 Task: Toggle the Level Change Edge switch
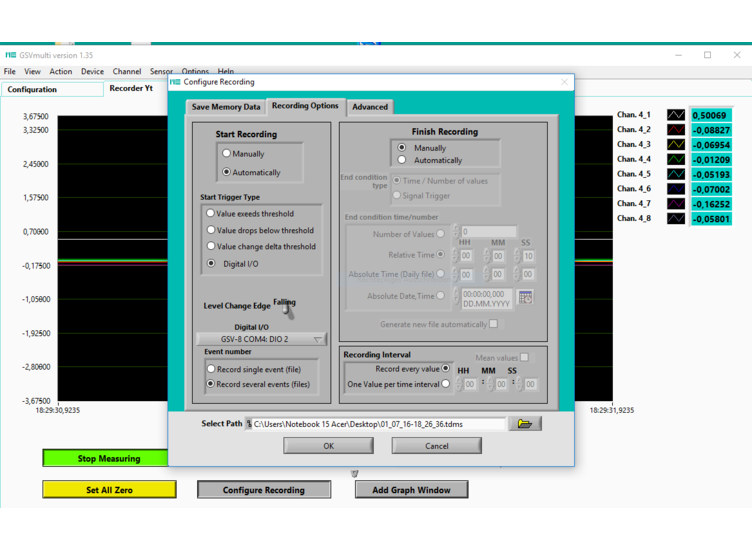tap(287, 307)
